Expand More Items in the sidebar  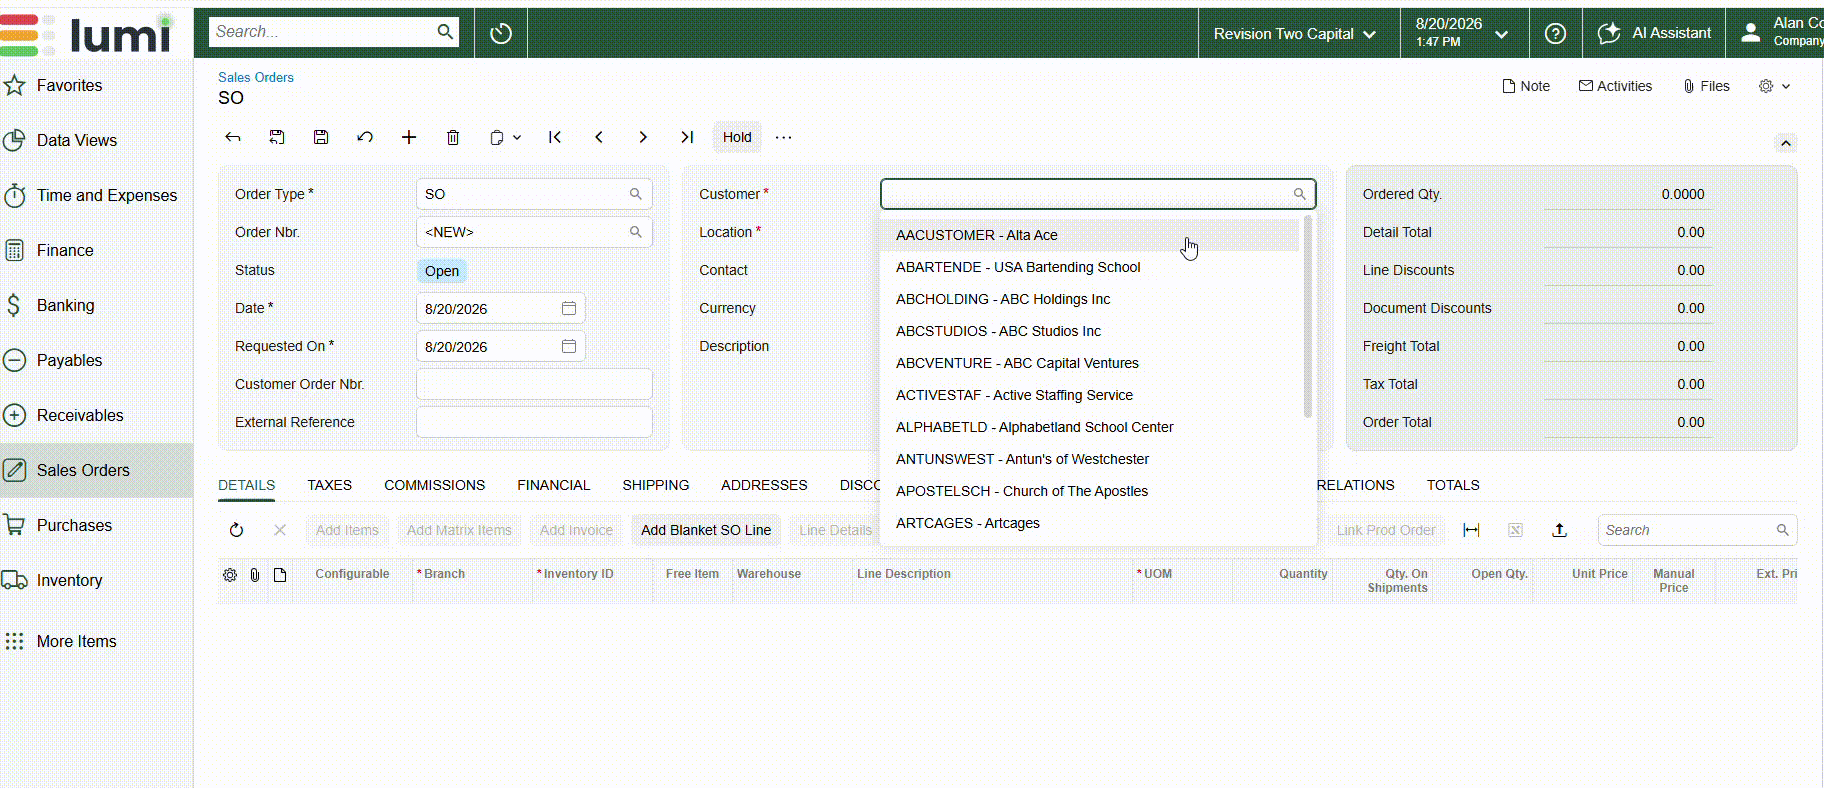96,641
